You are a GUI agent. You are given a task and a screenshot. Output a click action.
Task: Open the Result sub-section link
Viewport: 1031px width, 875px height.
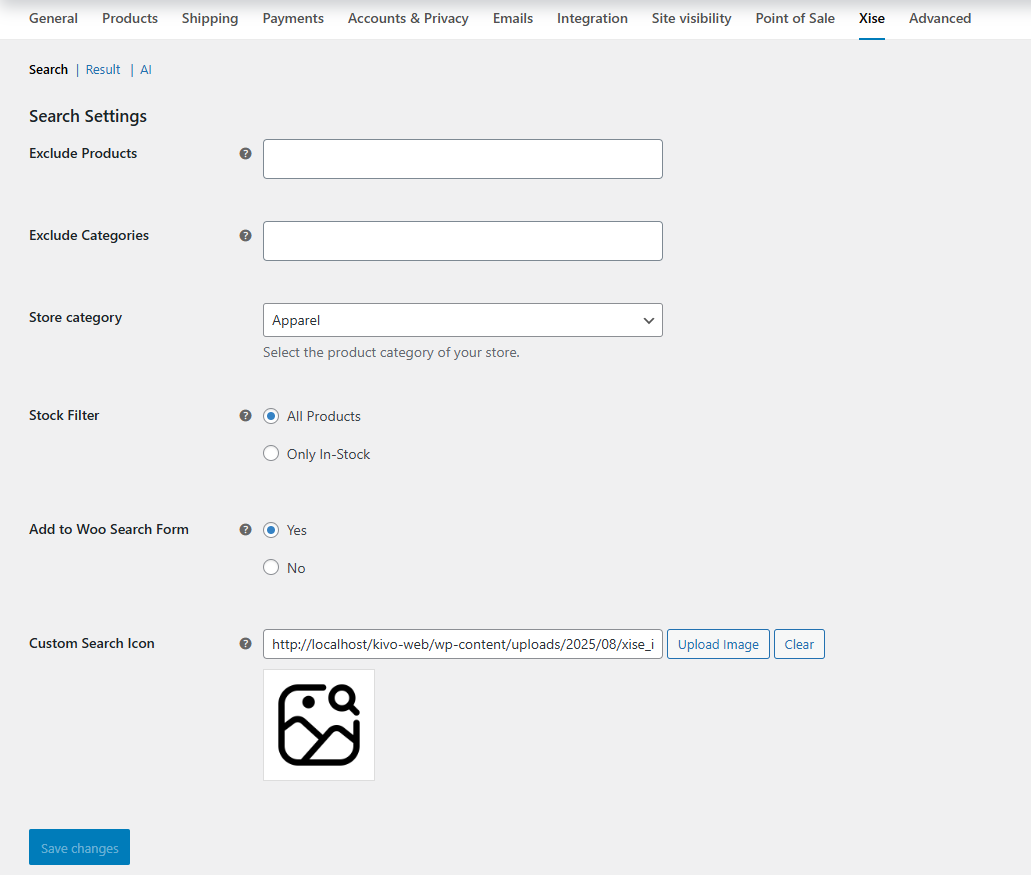[x=103, y=70]
